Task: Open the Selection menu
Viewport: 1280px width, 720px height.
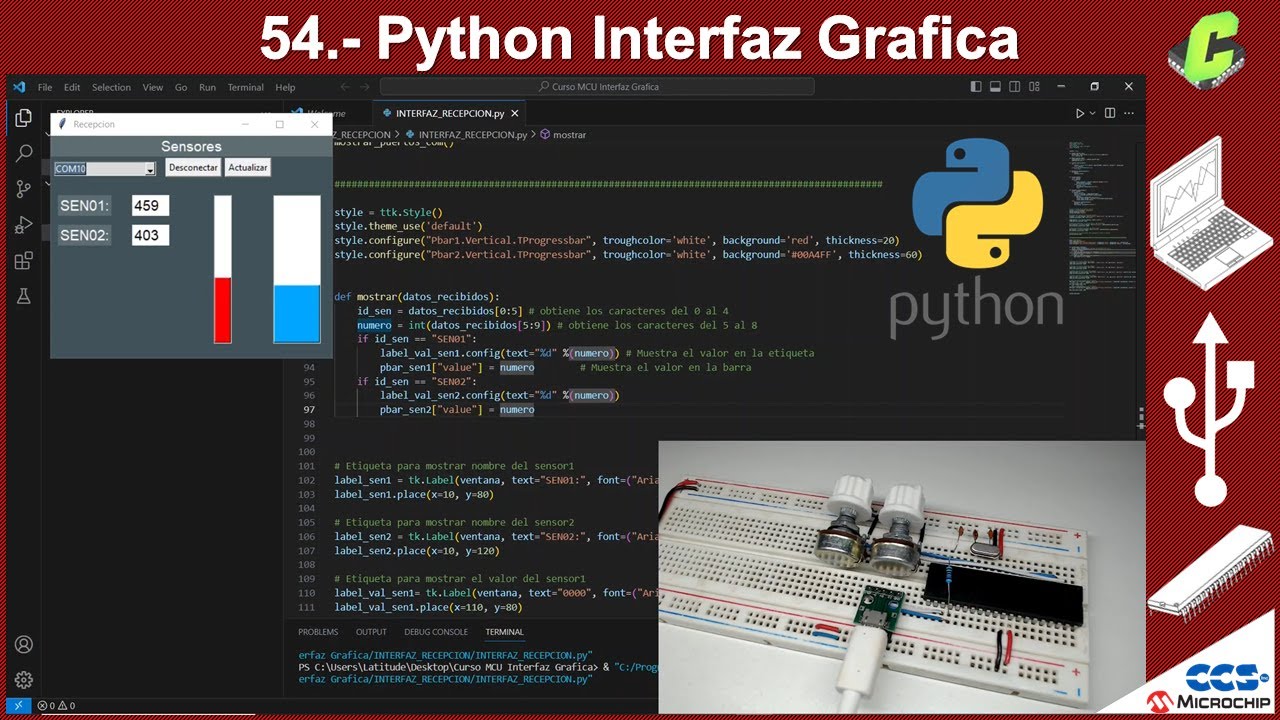Action: [x=111, y=87]
